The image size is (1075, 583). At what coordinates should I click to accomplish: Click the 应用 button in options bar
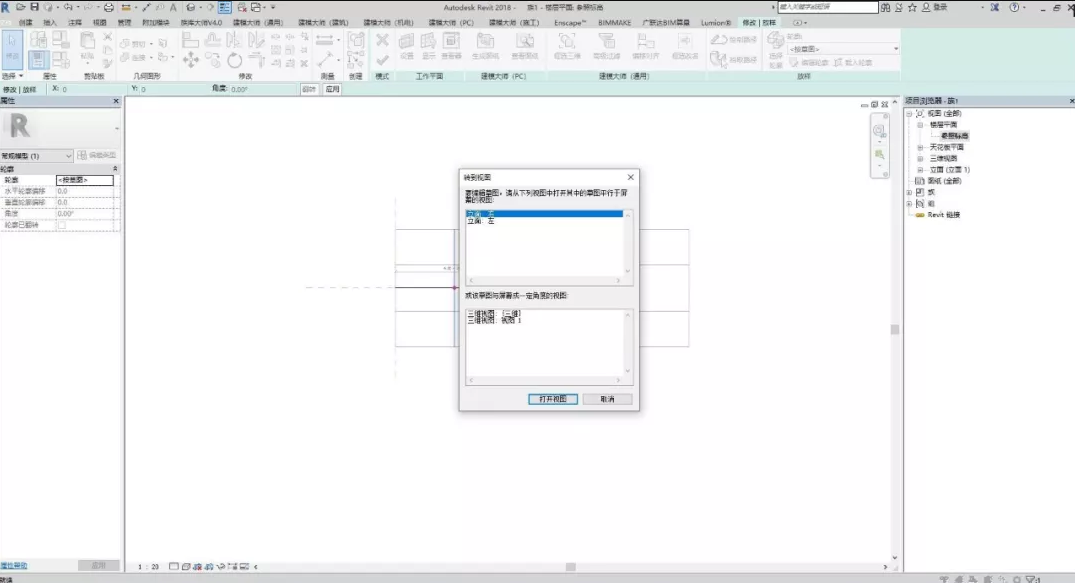pyautogui.click(x=333, y=89)
